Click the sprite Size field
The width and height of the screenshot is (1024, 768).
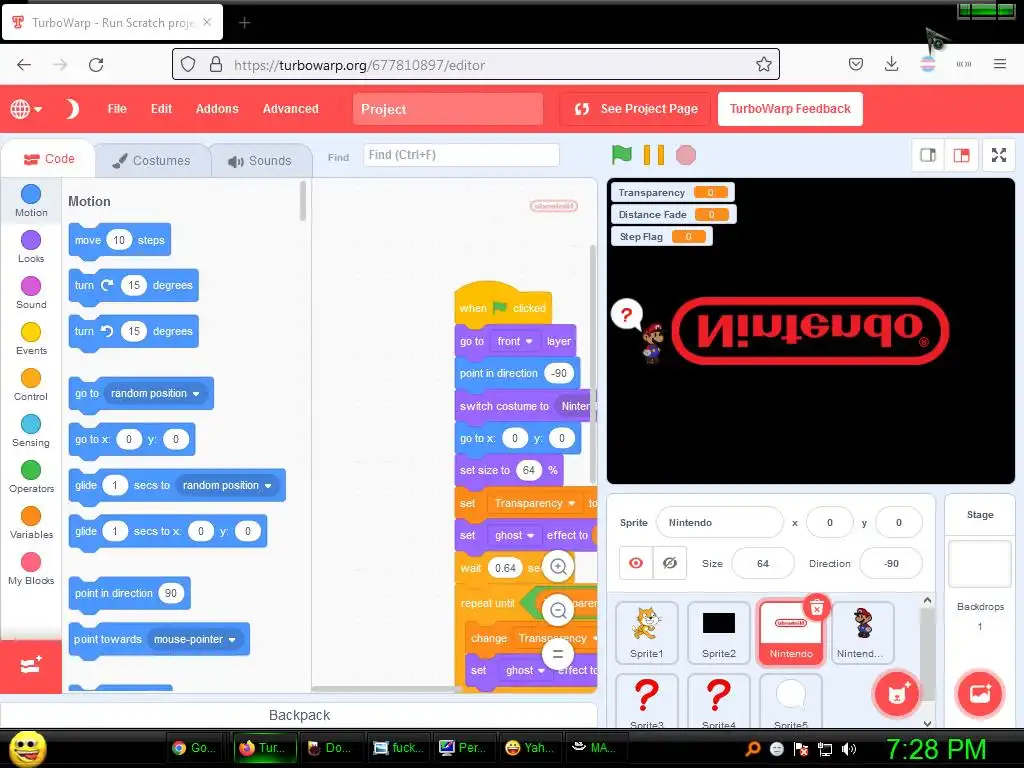point(763,563)
